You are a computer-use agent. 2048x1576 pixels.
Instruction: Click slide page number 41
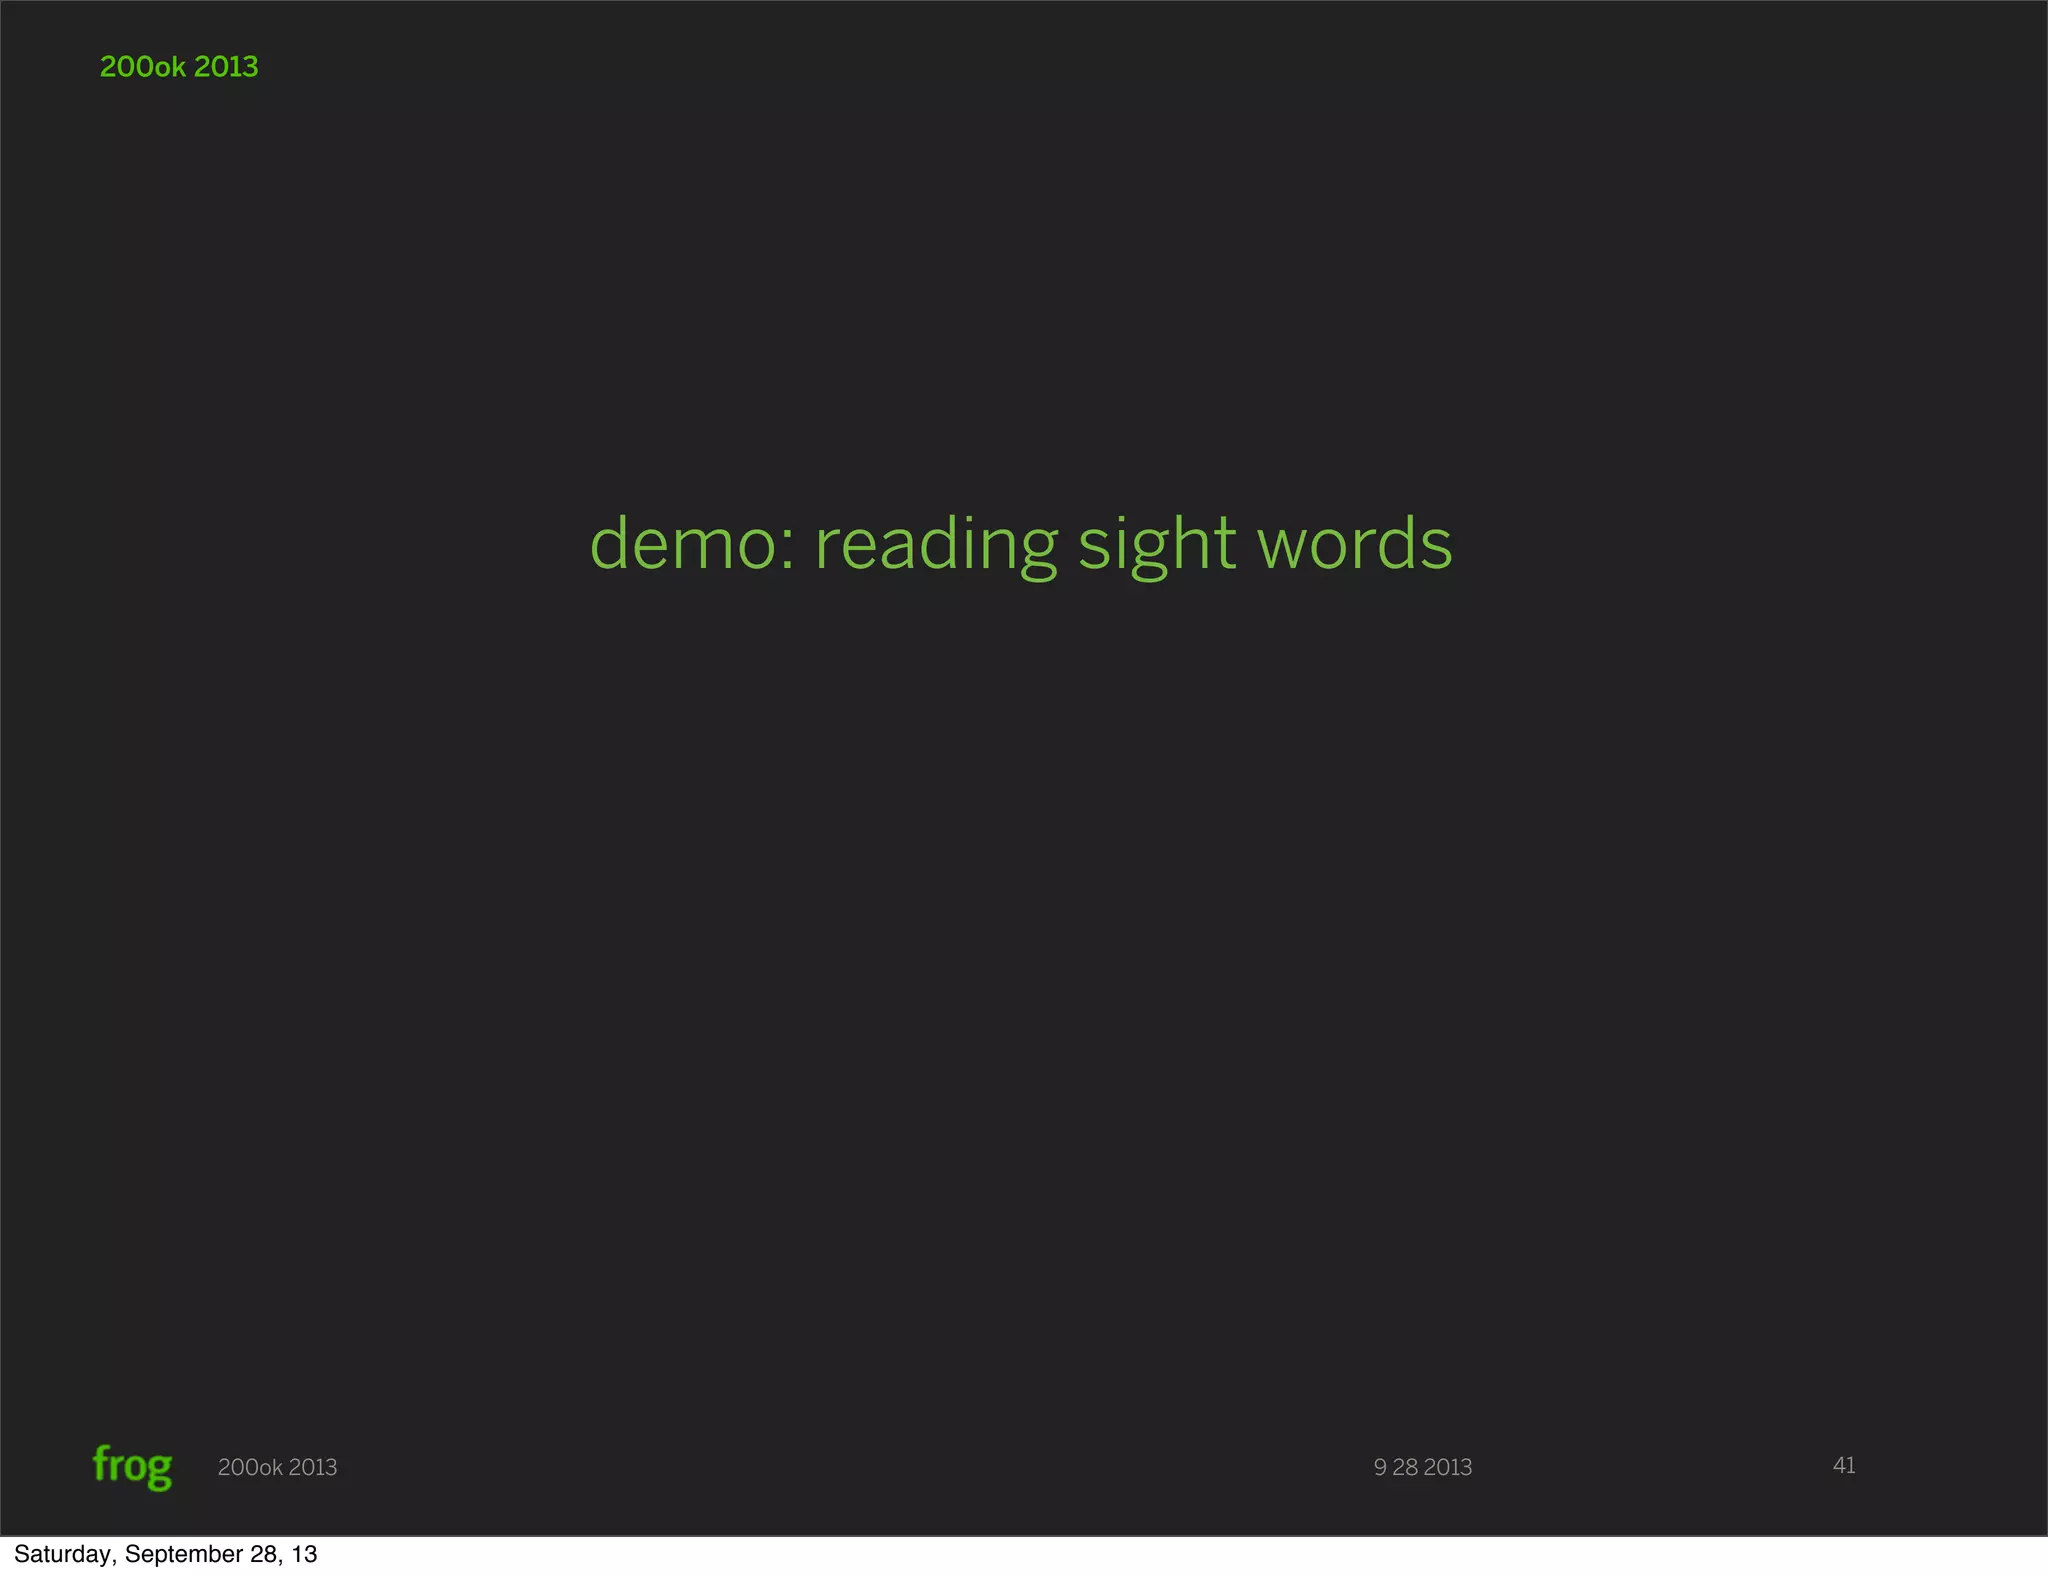click(x=1843, y=1465)
